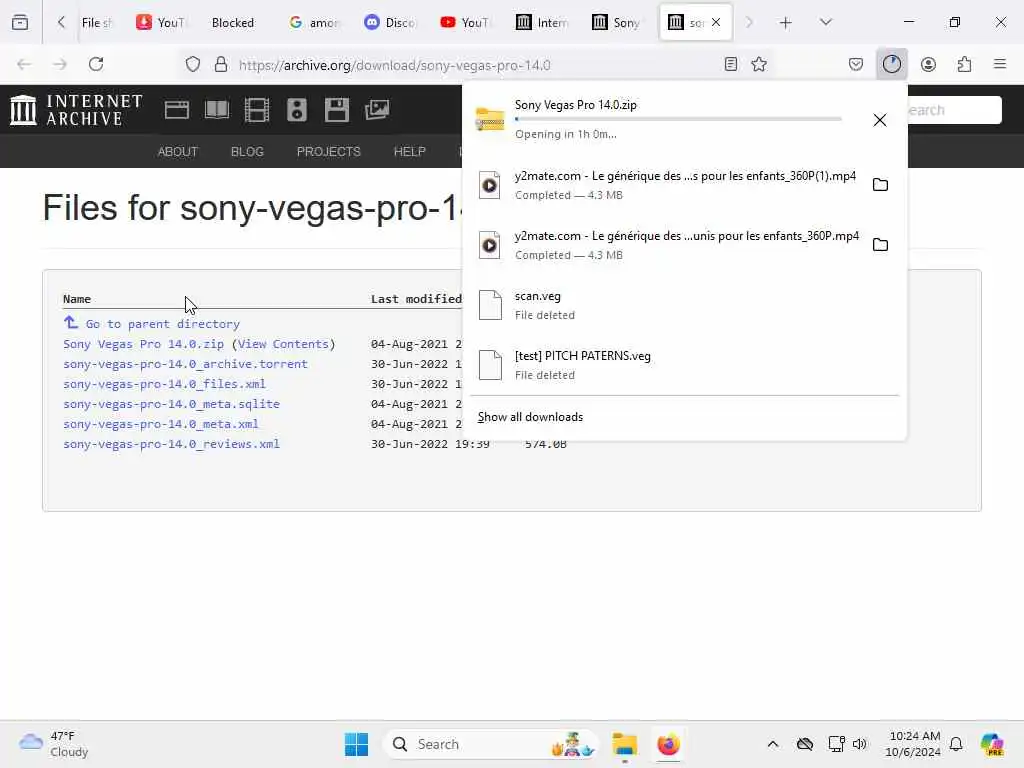Select [test] PITCH PATERNS.veg entry
This screenshot has height=768, width=1024.
click(684, 365)
